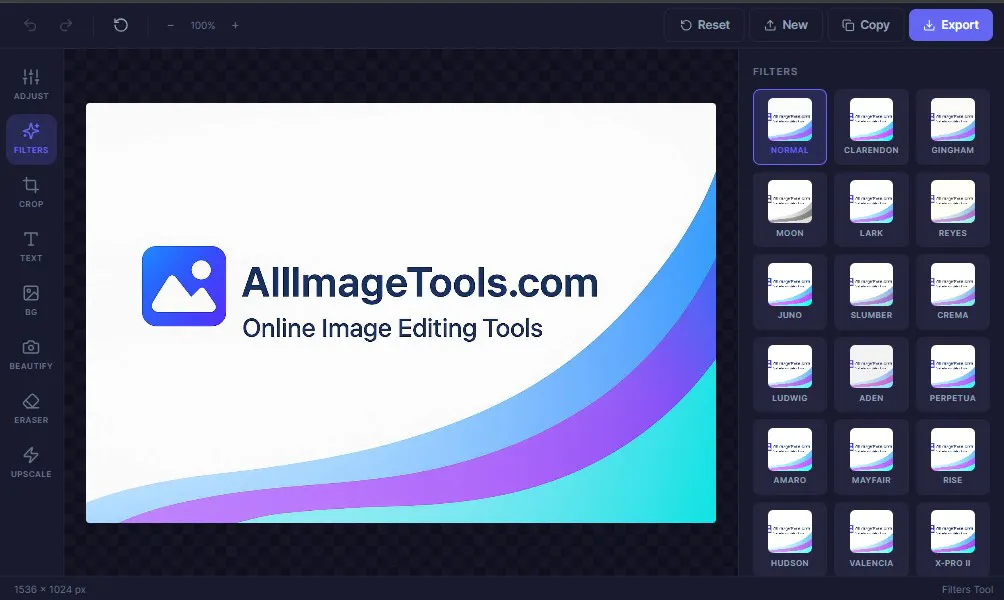Apply the Lark filter
Viewport: 1004px width, 600px height.
click(x=871, y=209)
